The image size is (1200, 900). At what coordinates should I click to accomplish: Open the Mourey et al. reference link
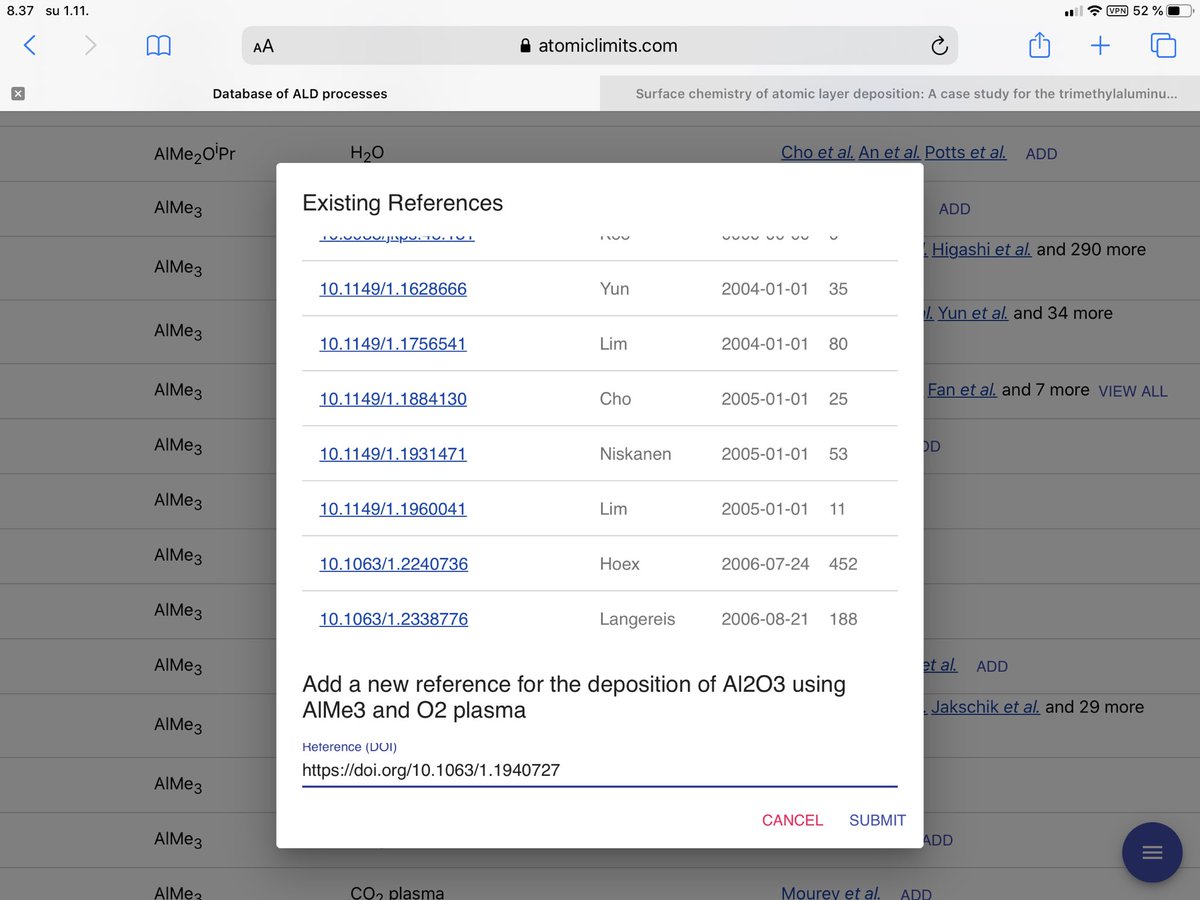pos(830,893)
